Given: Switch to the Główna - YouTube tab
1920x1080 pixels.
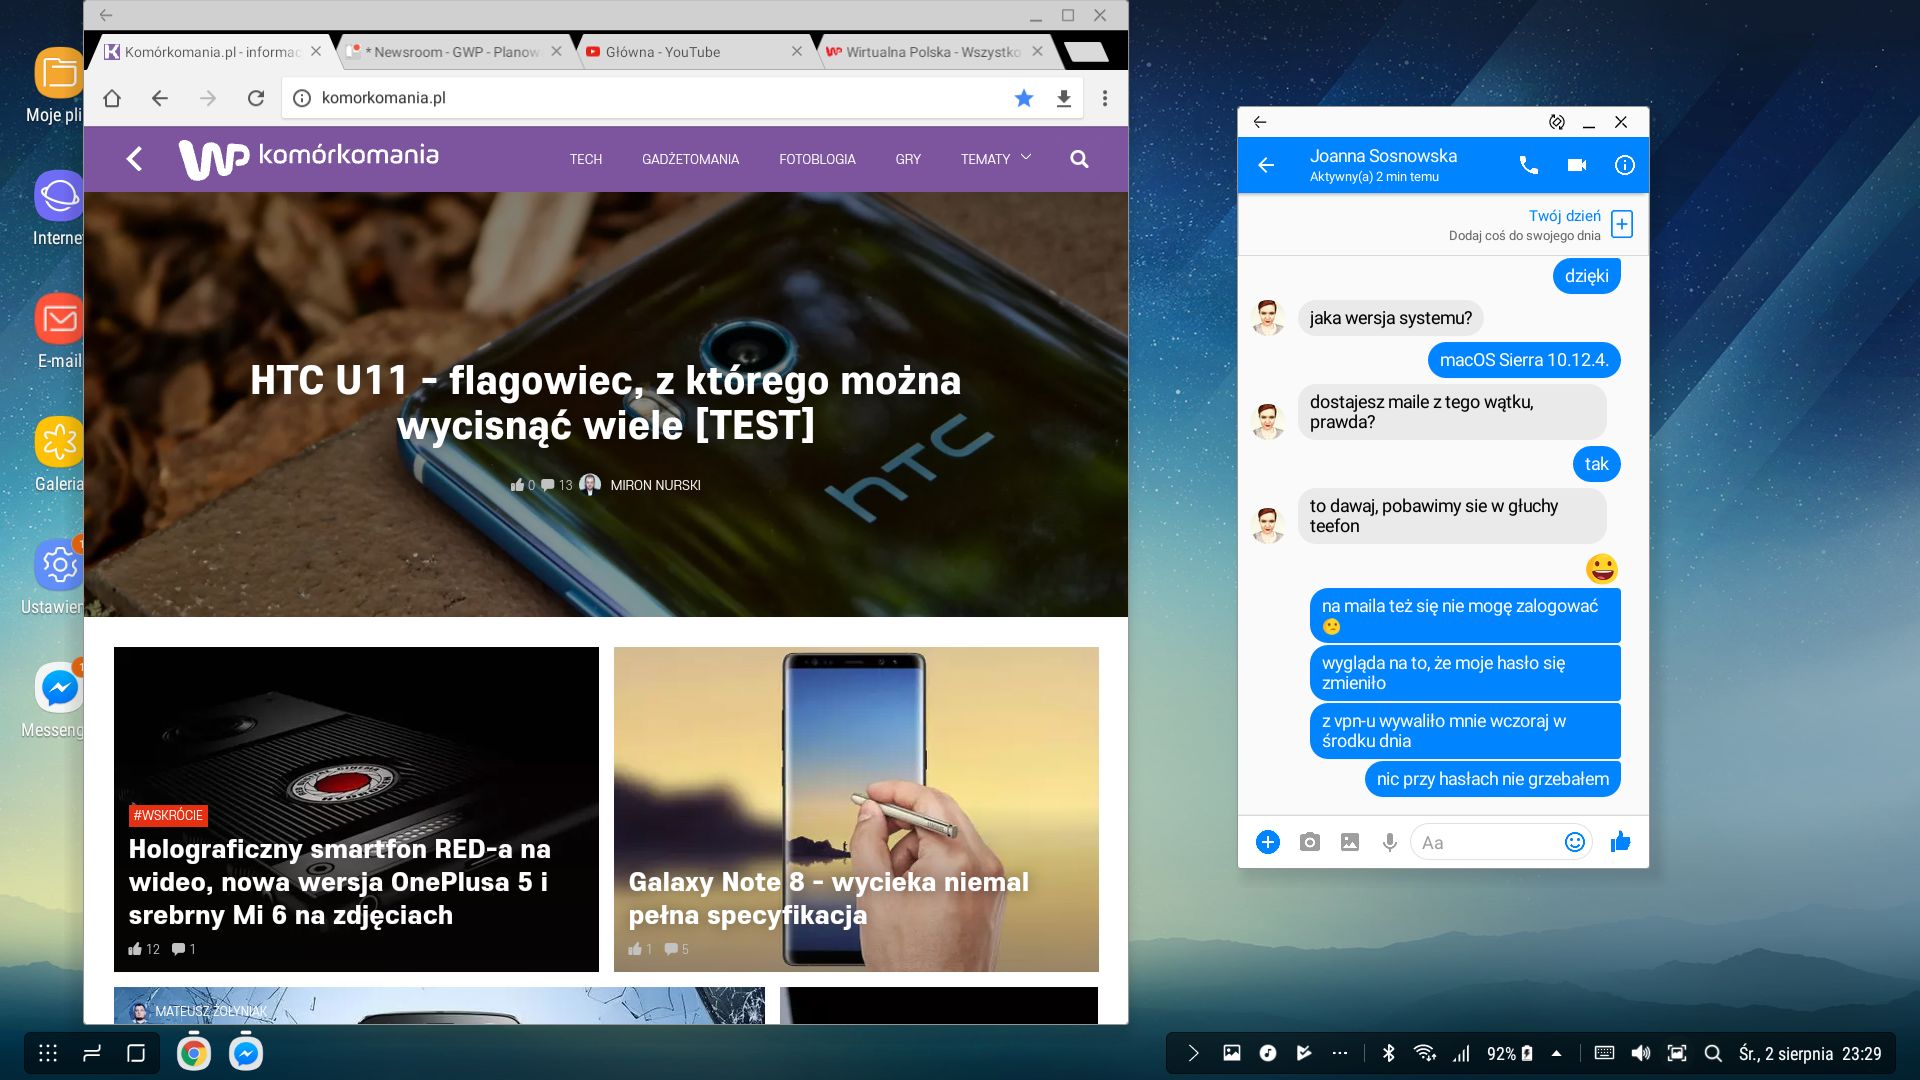Looking at the screenshot, I should 693,52.
